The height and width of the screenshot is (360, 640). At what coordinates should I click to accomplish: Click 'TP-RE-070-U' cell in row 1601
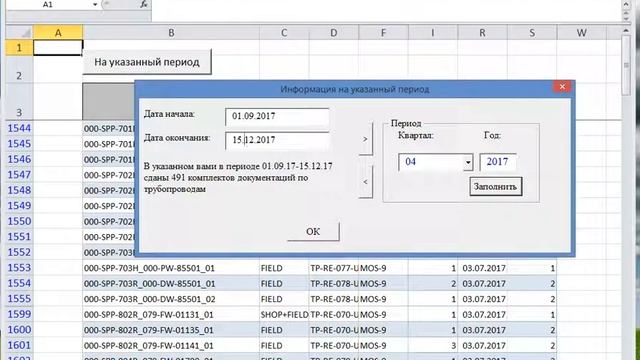tap(334, 346)
